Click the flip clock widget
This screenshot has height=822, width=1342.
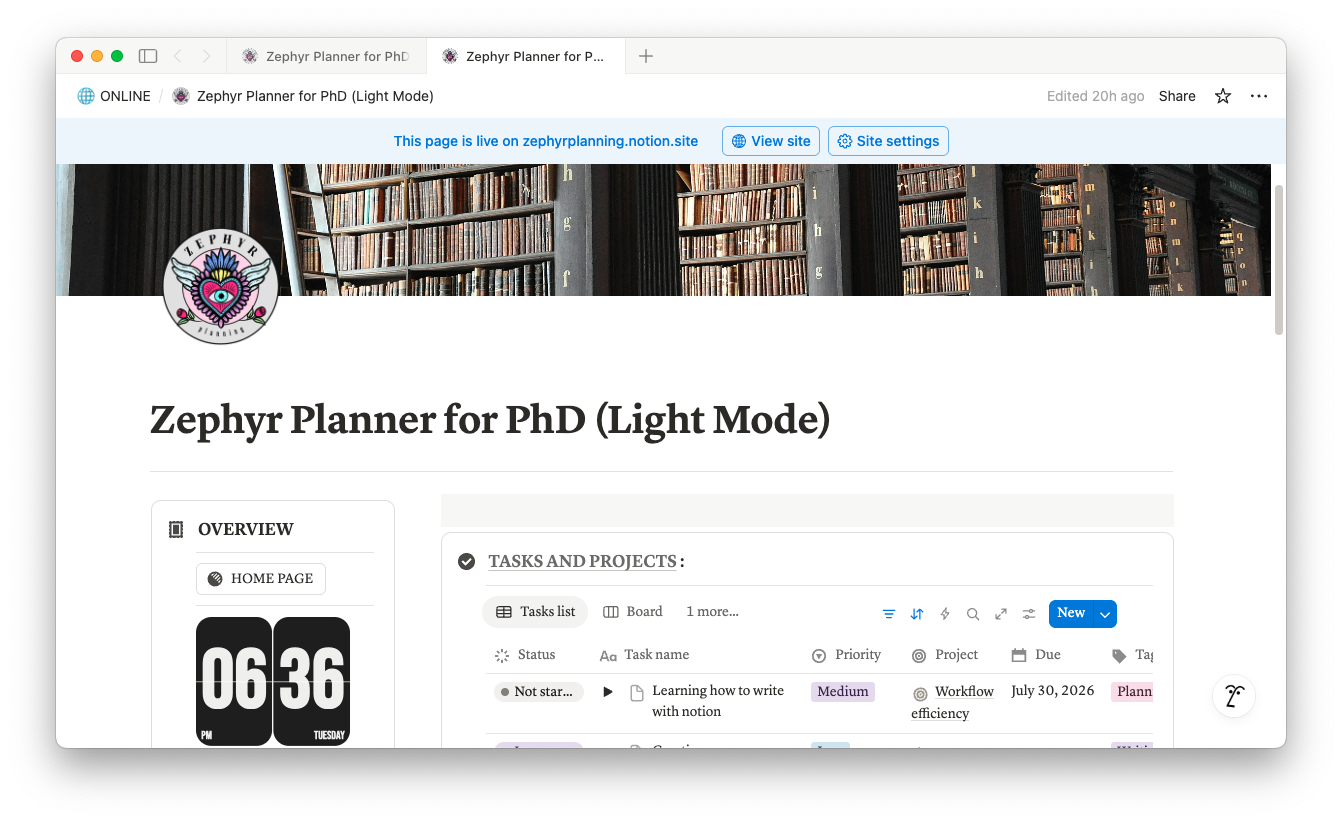point(273,681)
